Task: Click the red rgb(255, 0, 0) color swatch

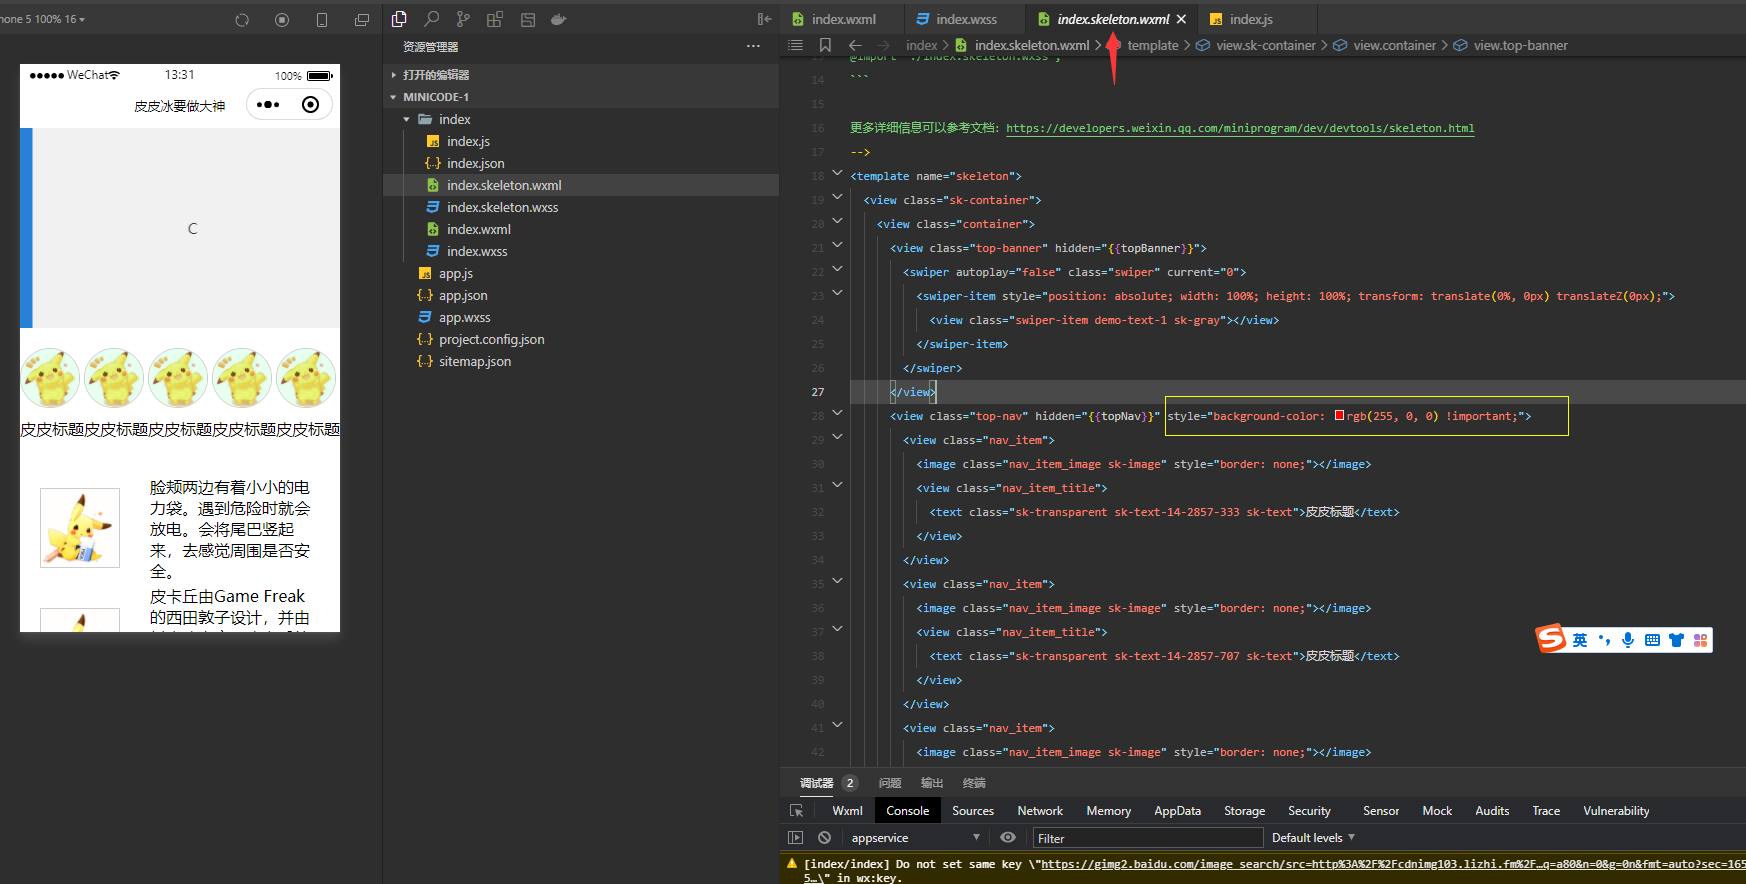Action: 1339,416
